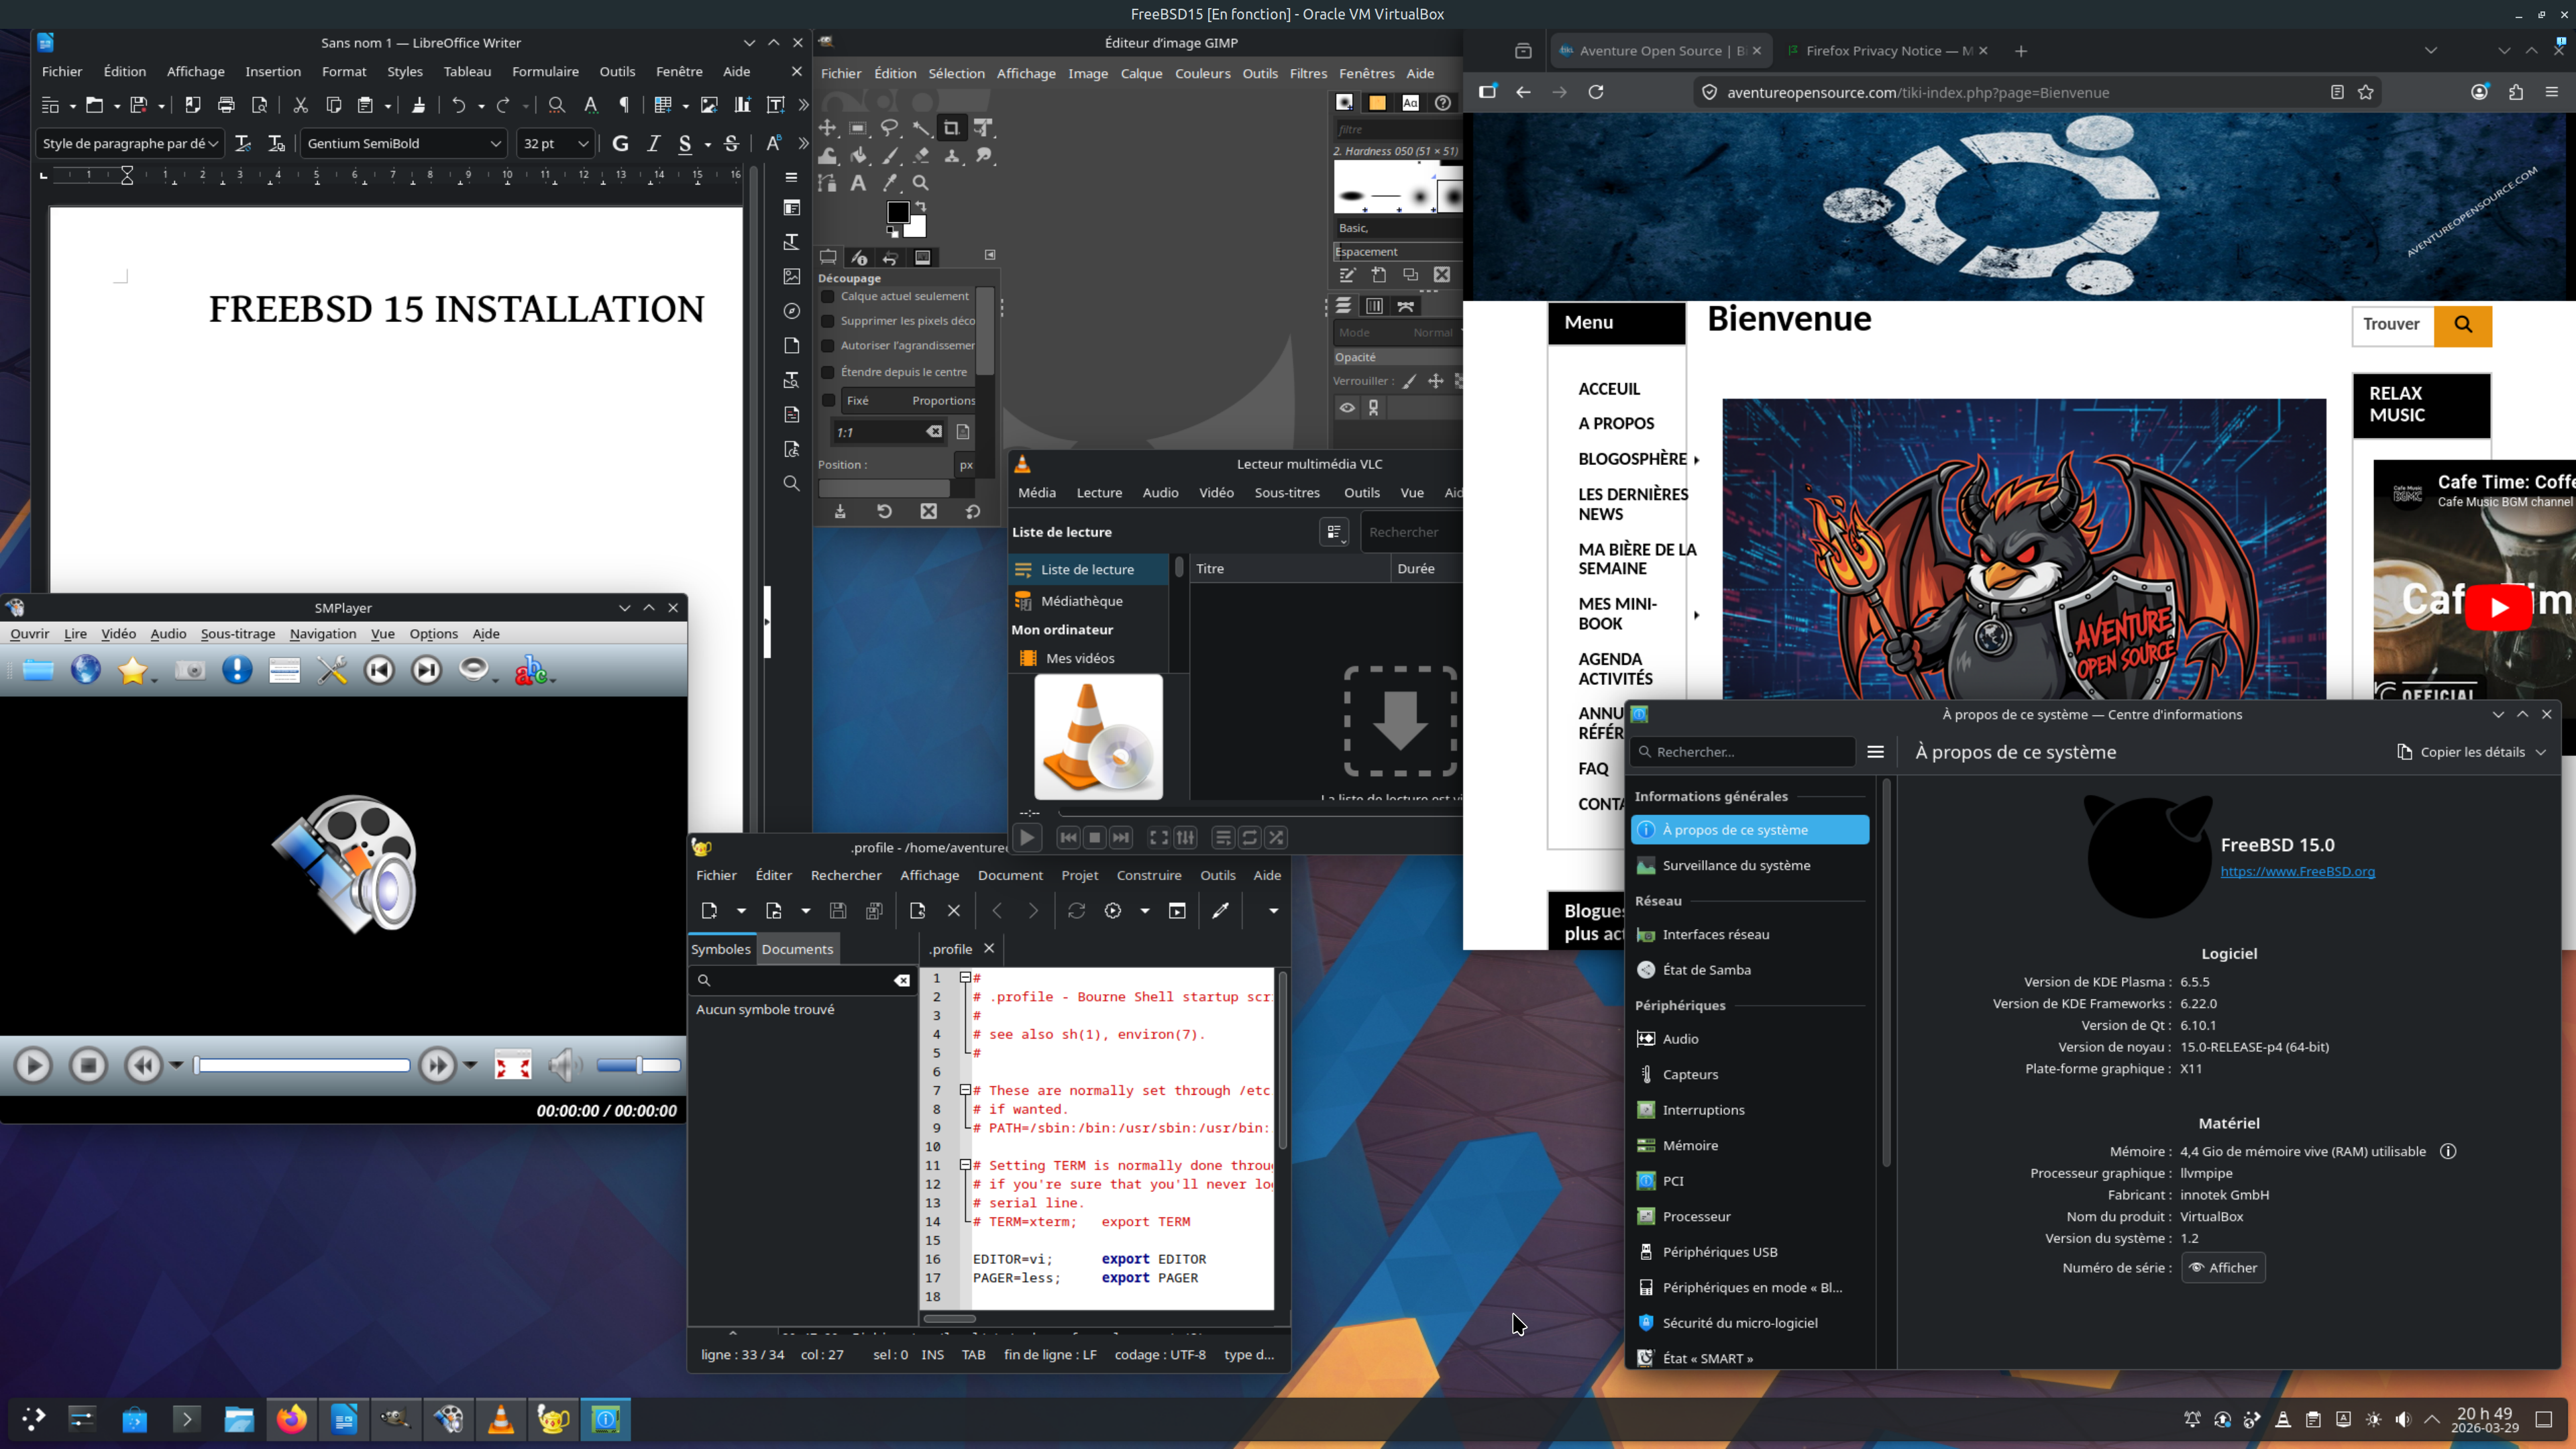Select the GIMP Move tool
This screenshot has width=2576, height=1449.
pos(827,127)
